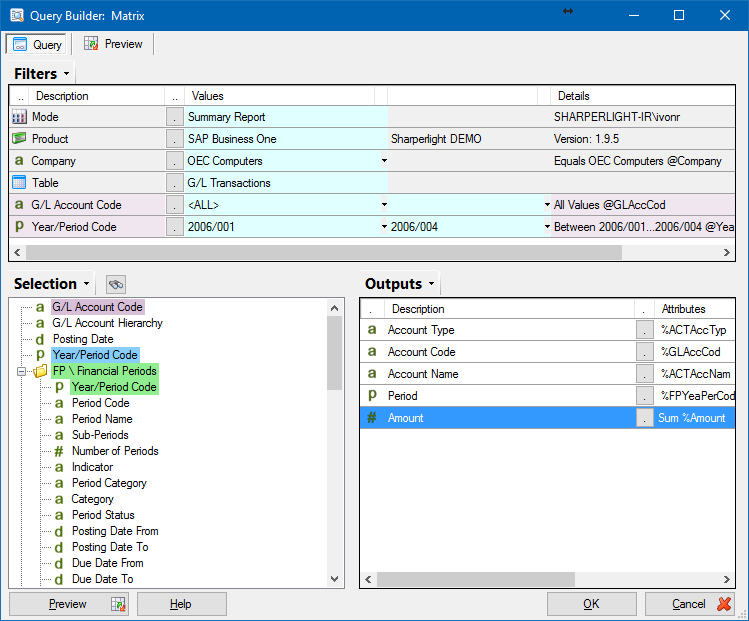Select the blue highlighted Year/Period Code item
749x621 pixels.
[x=95, y=355]
